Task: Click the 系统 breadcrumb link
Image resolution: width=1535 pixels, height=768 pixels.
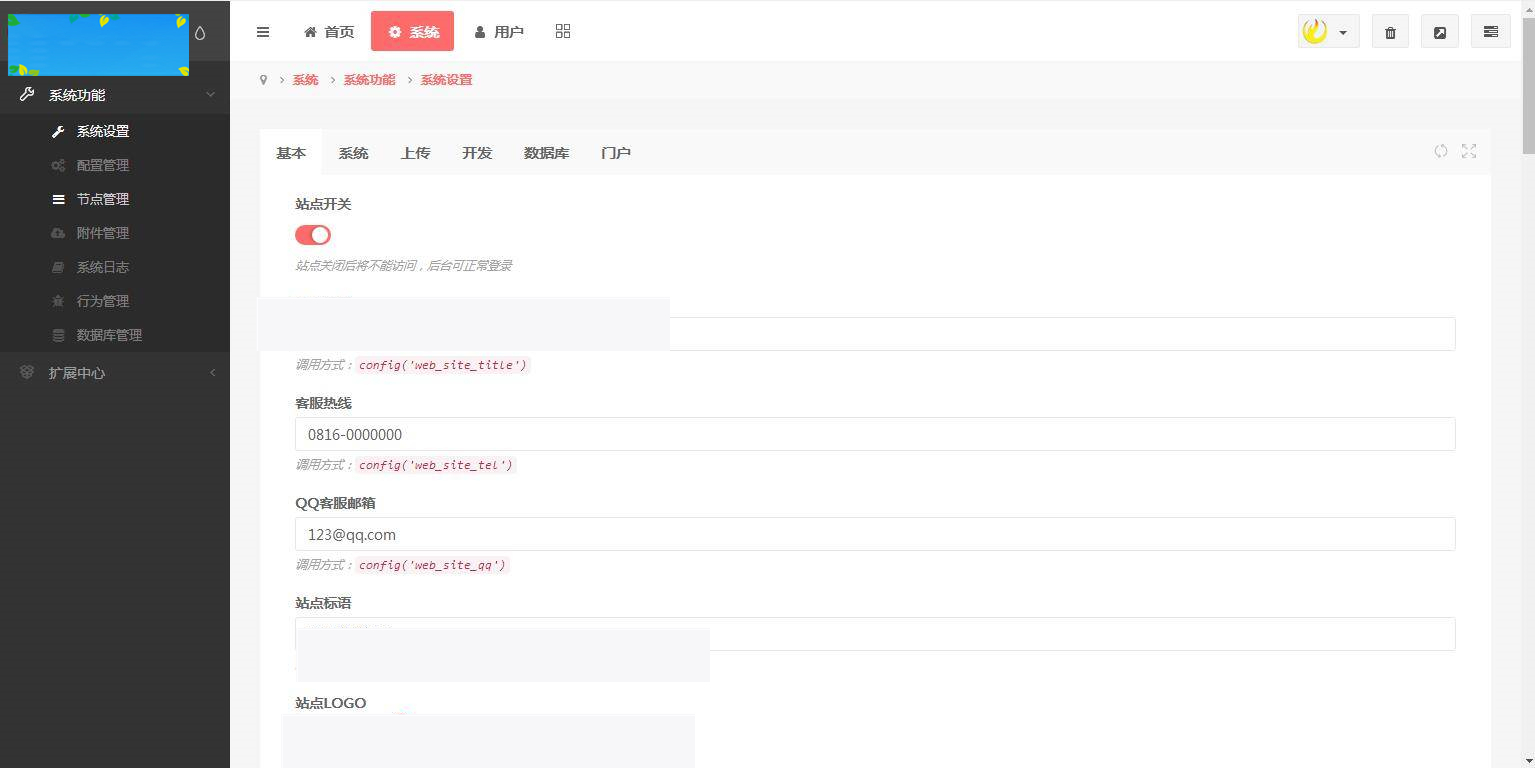Action: [305, 79]
